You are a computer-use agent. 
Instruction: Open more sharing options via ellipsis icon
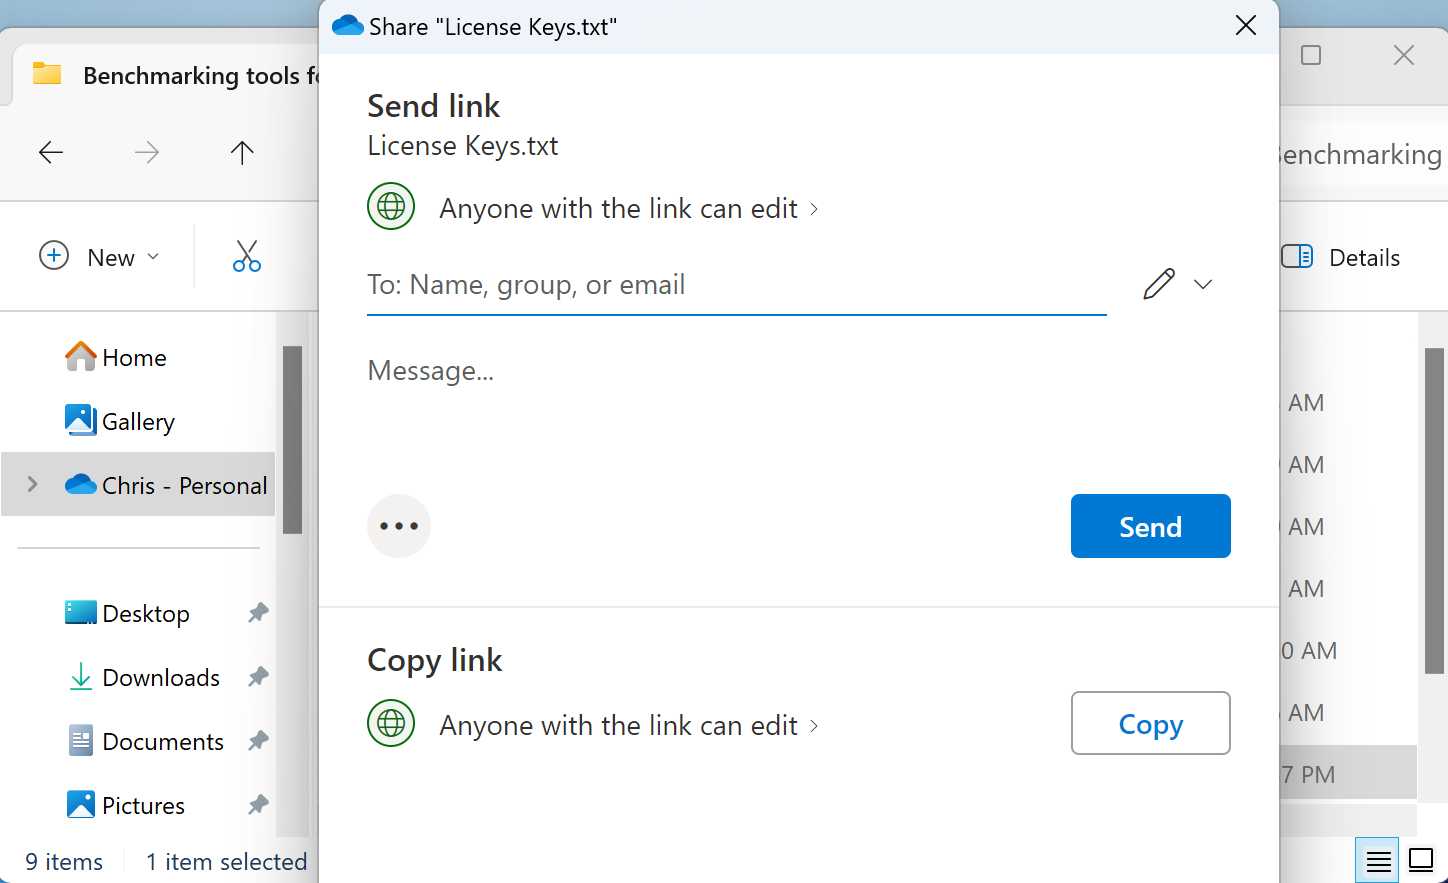[x=399, y=525]
